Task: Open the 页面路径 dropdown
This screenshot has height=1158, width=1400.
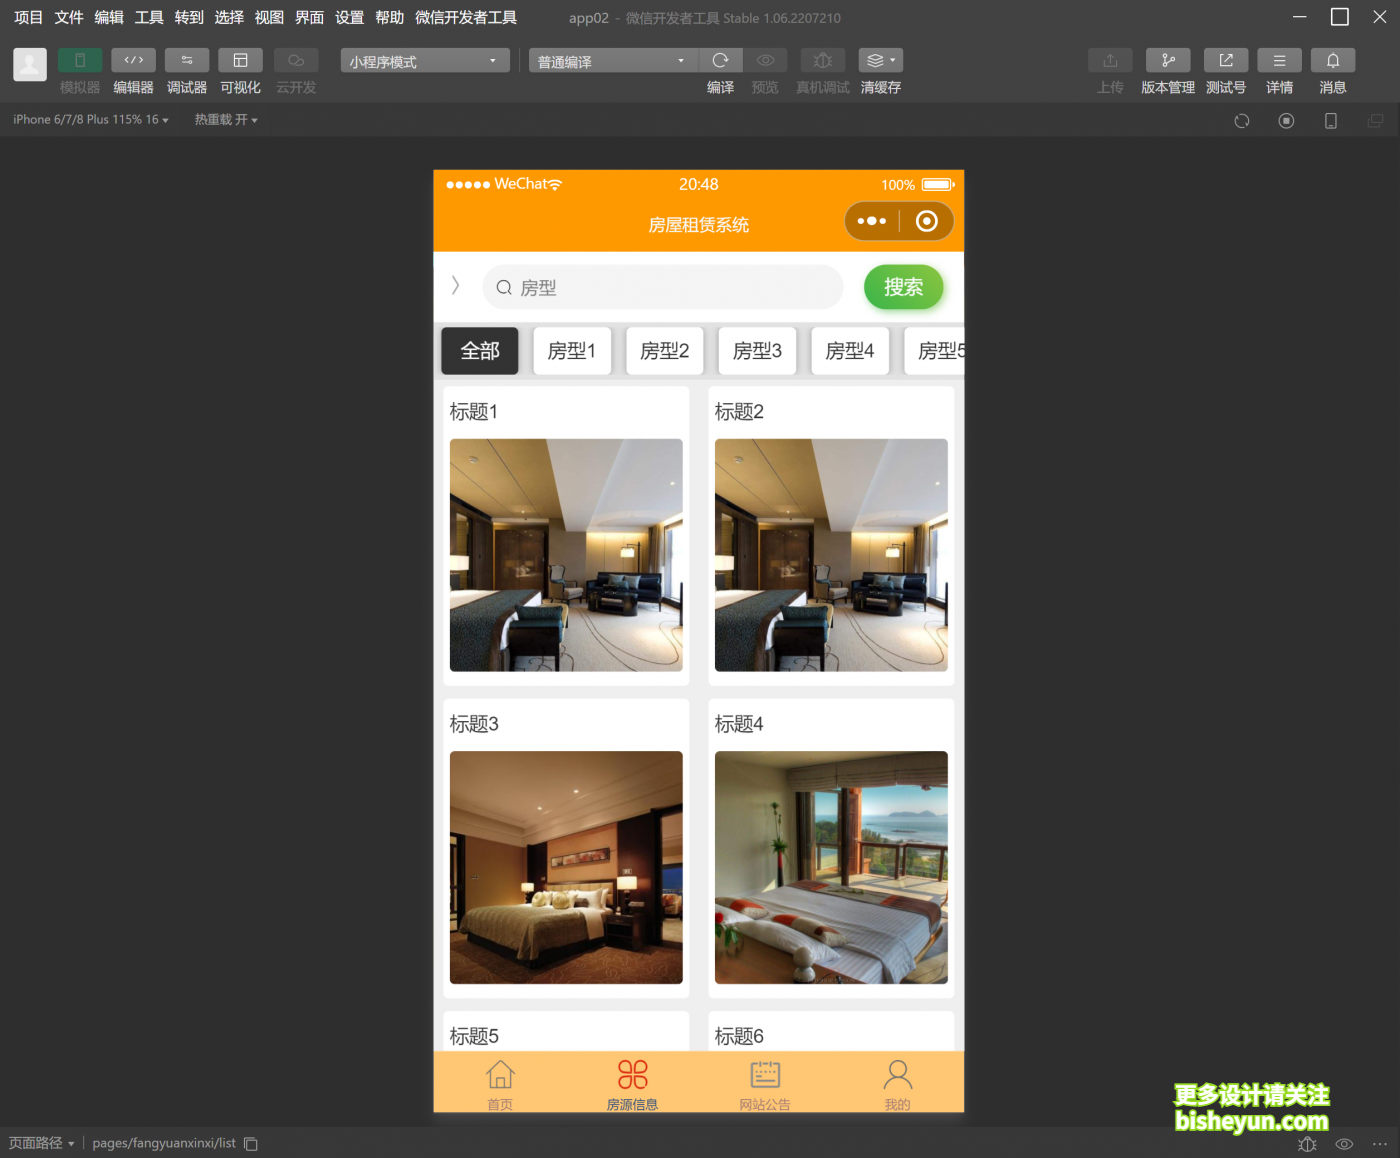Action: pyautogui.click(x=42, y=1143)
